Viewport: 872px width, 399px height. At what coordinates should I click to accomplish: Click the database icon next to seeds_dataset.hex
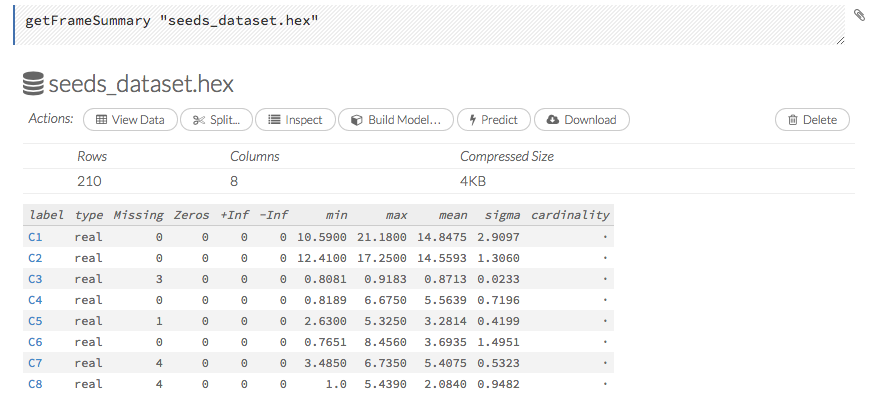click(x=33, y=84)
